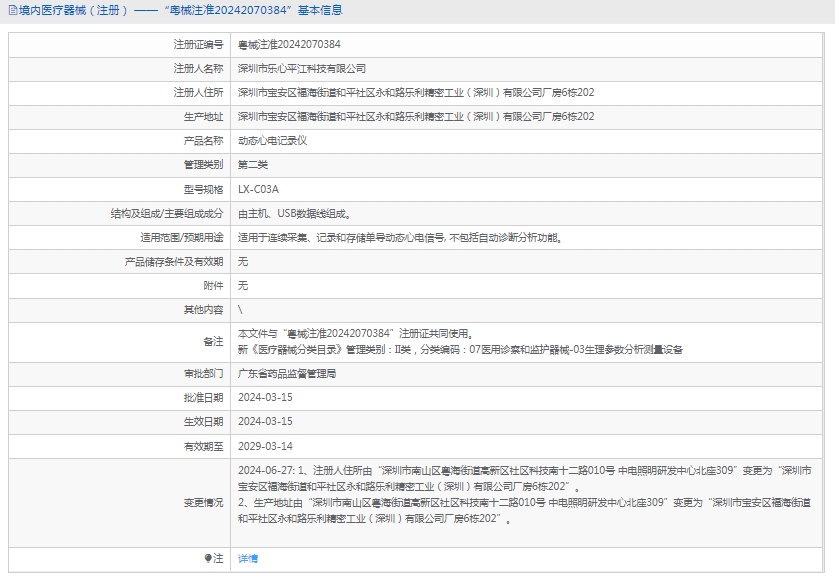Click the expiry date 2029-03-14

(265, 446)
